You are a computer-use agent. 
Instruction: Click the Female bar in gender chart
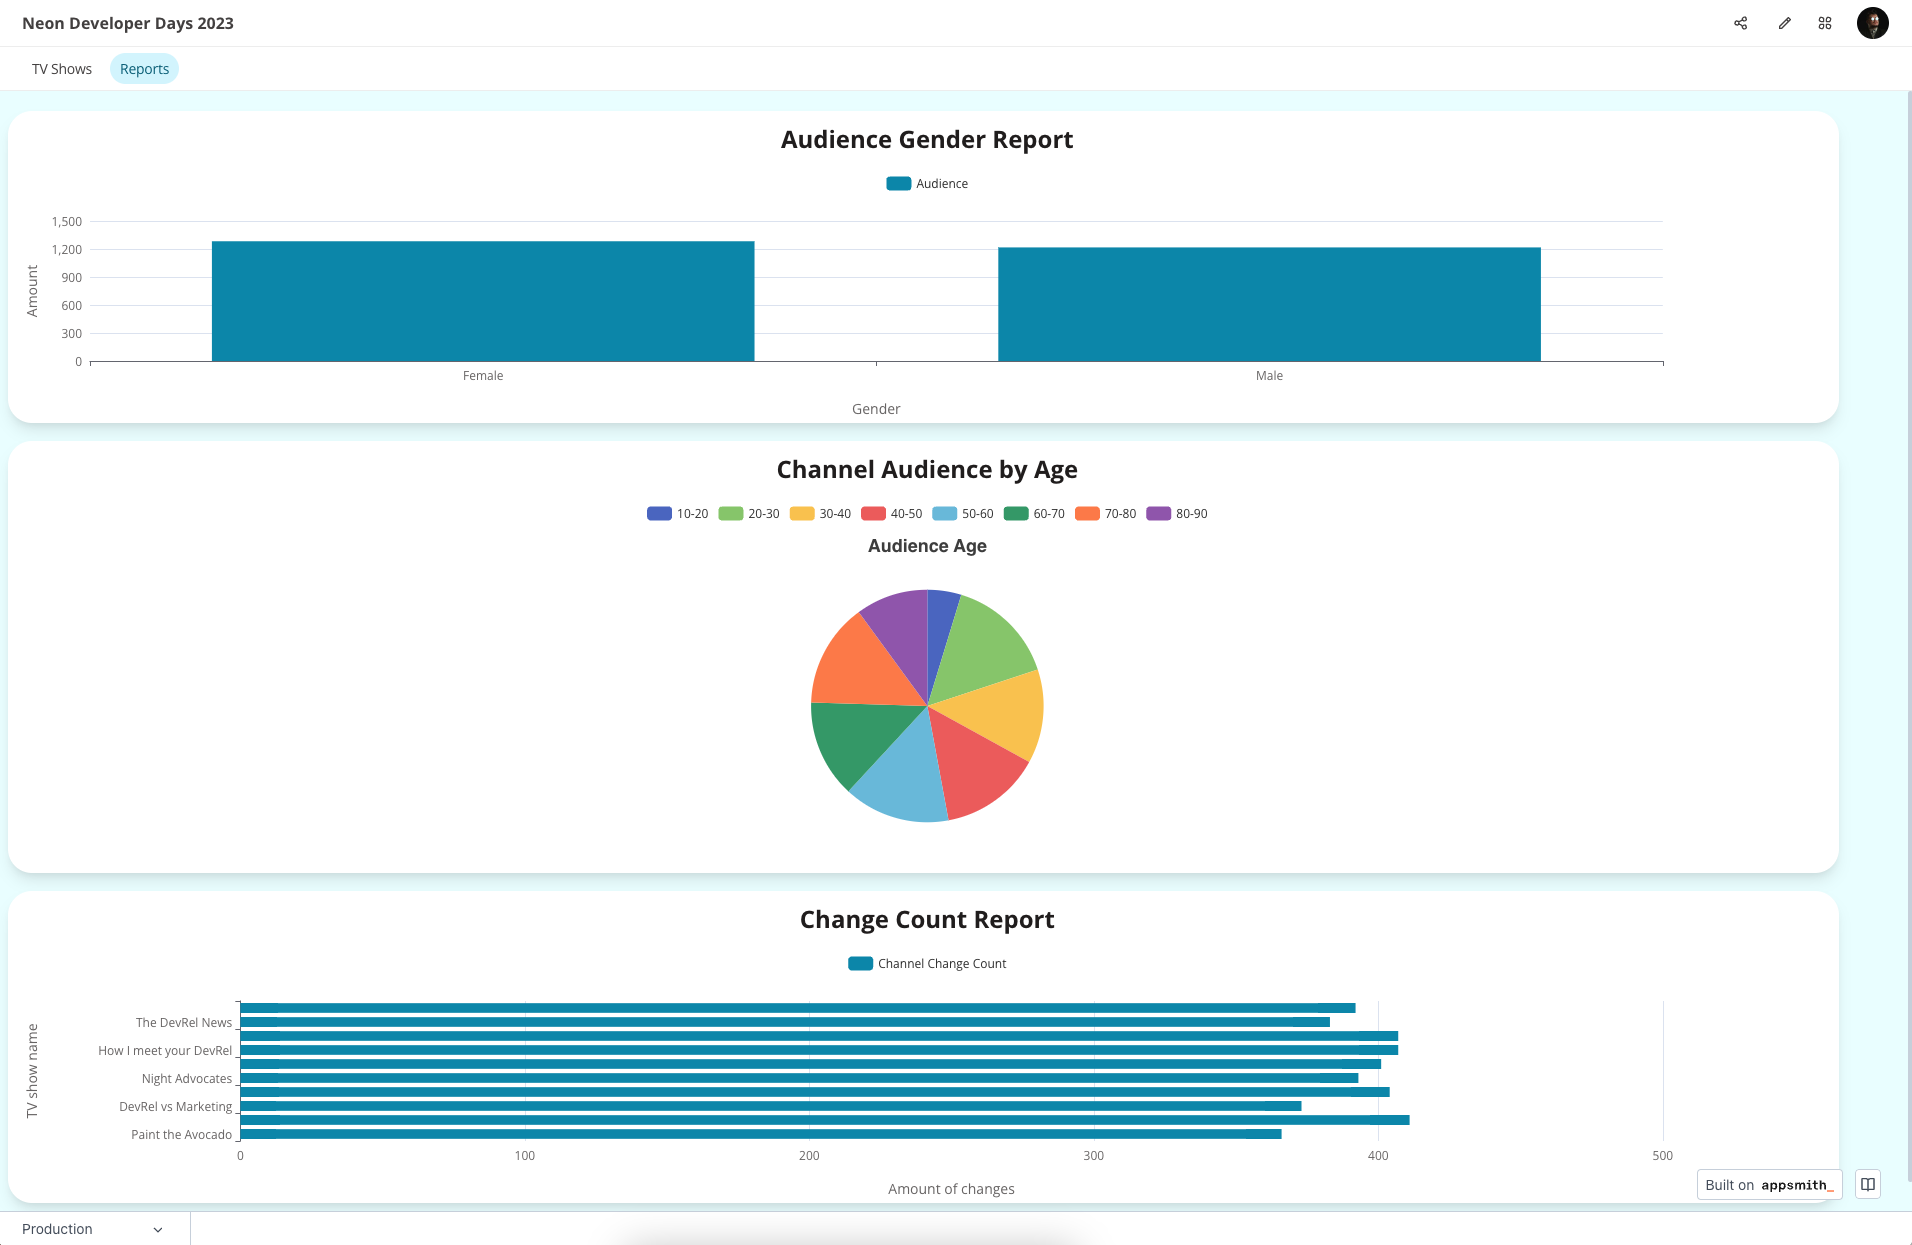[483, 301]
